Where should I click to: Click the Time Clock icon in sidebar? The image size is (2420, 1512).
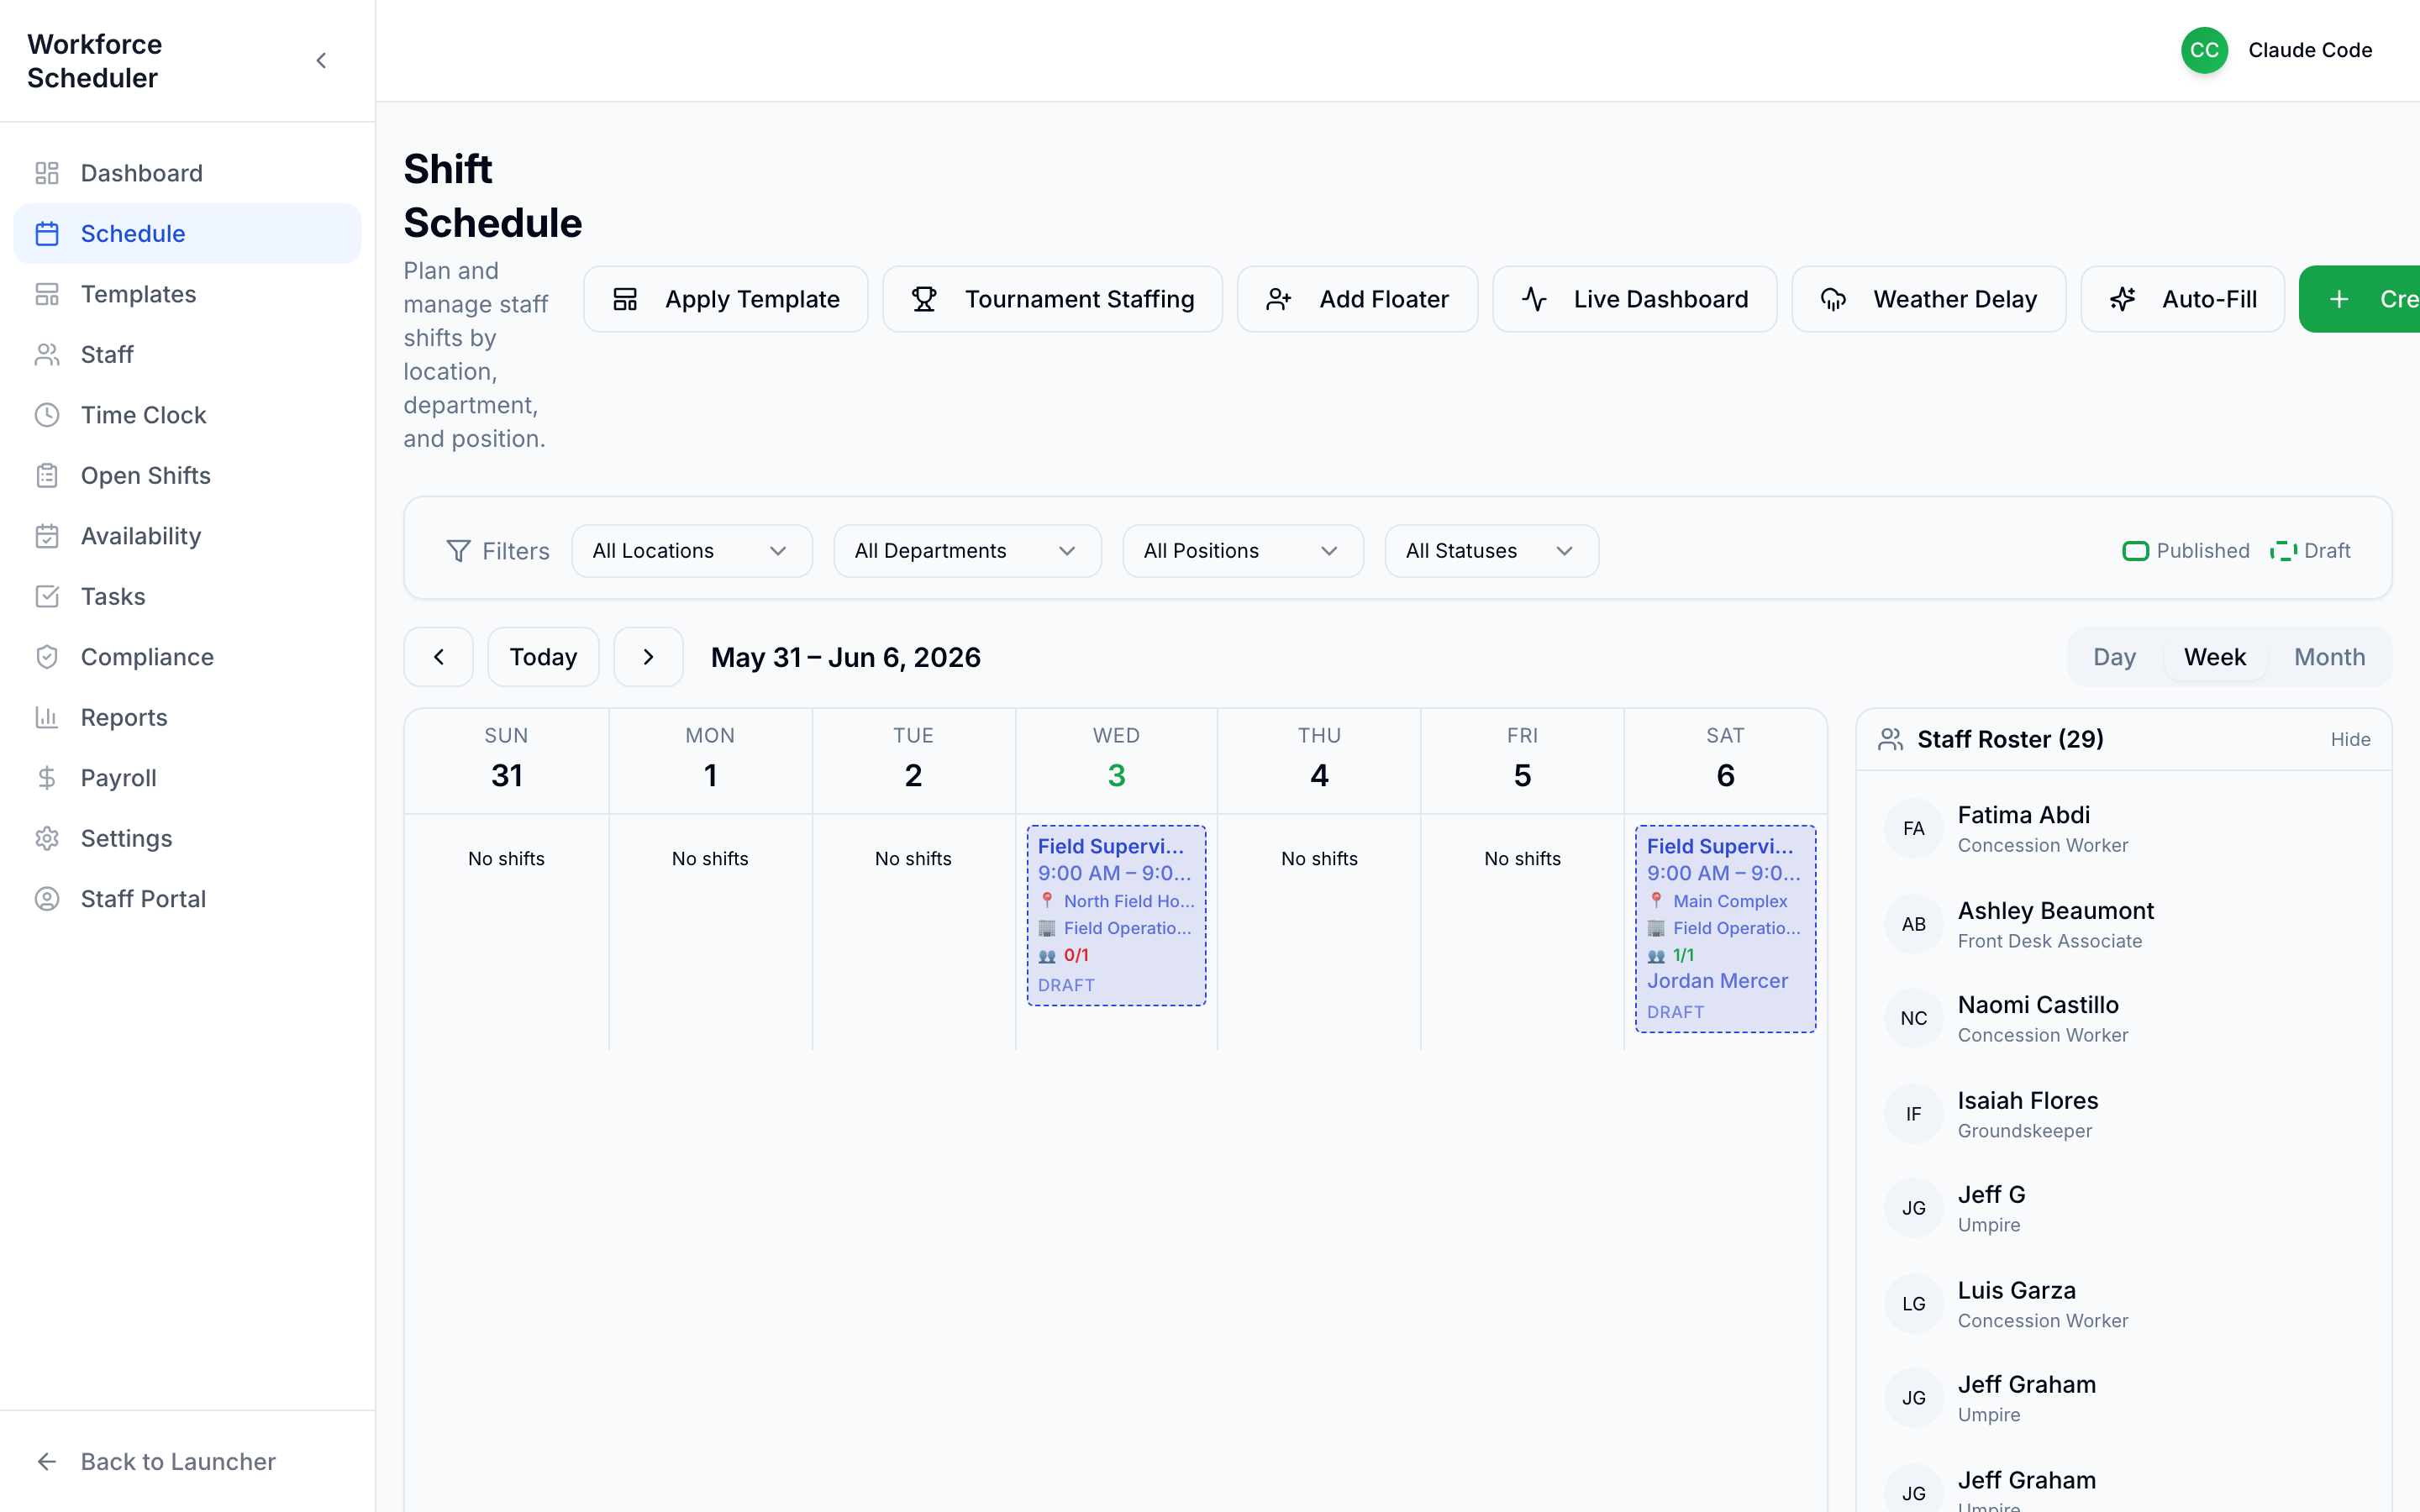[x=47, y=415]
